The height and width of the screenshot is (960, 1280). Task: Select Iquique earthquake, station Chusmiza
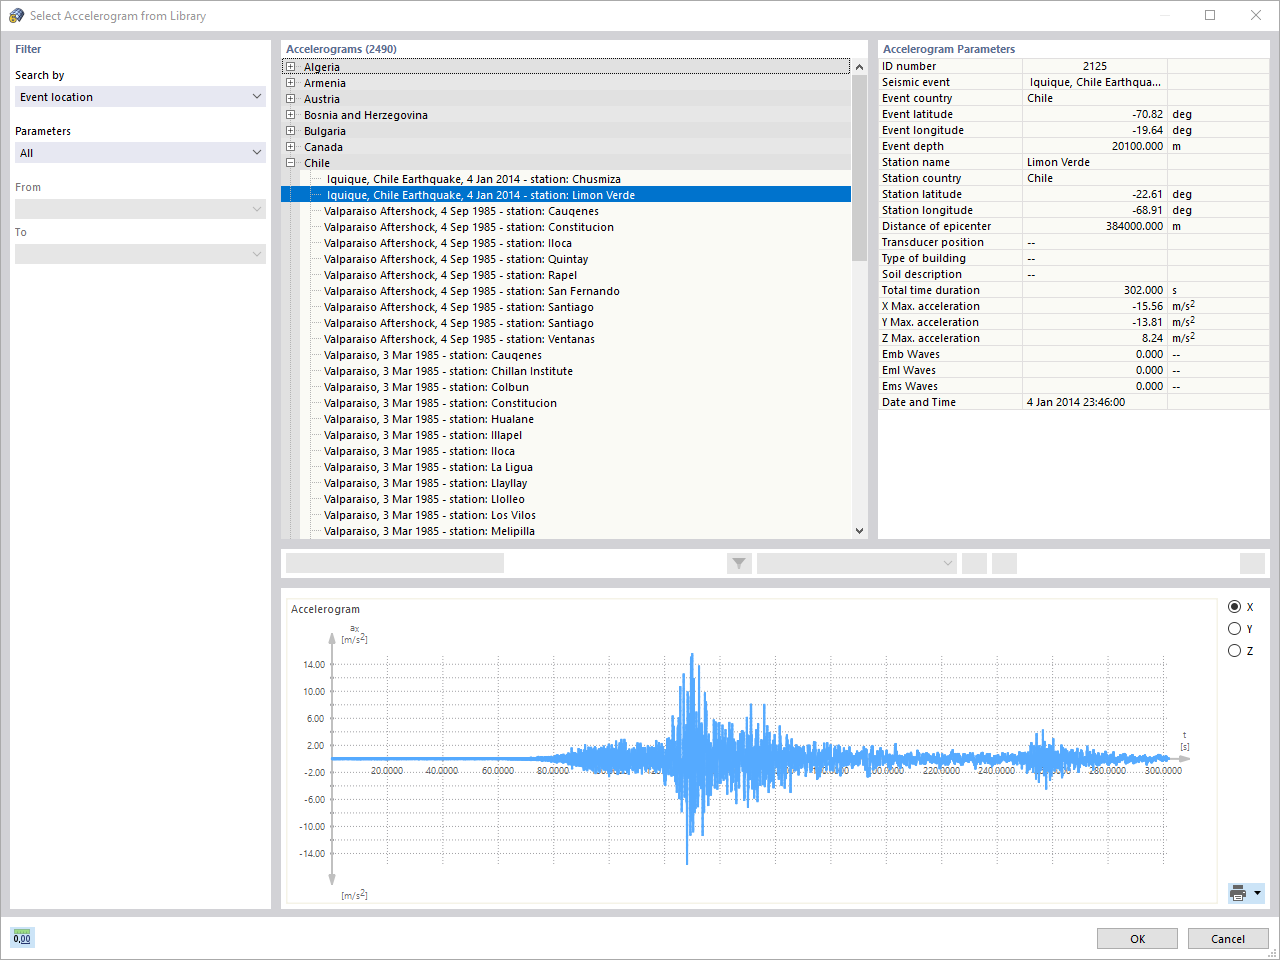[473, 179]
